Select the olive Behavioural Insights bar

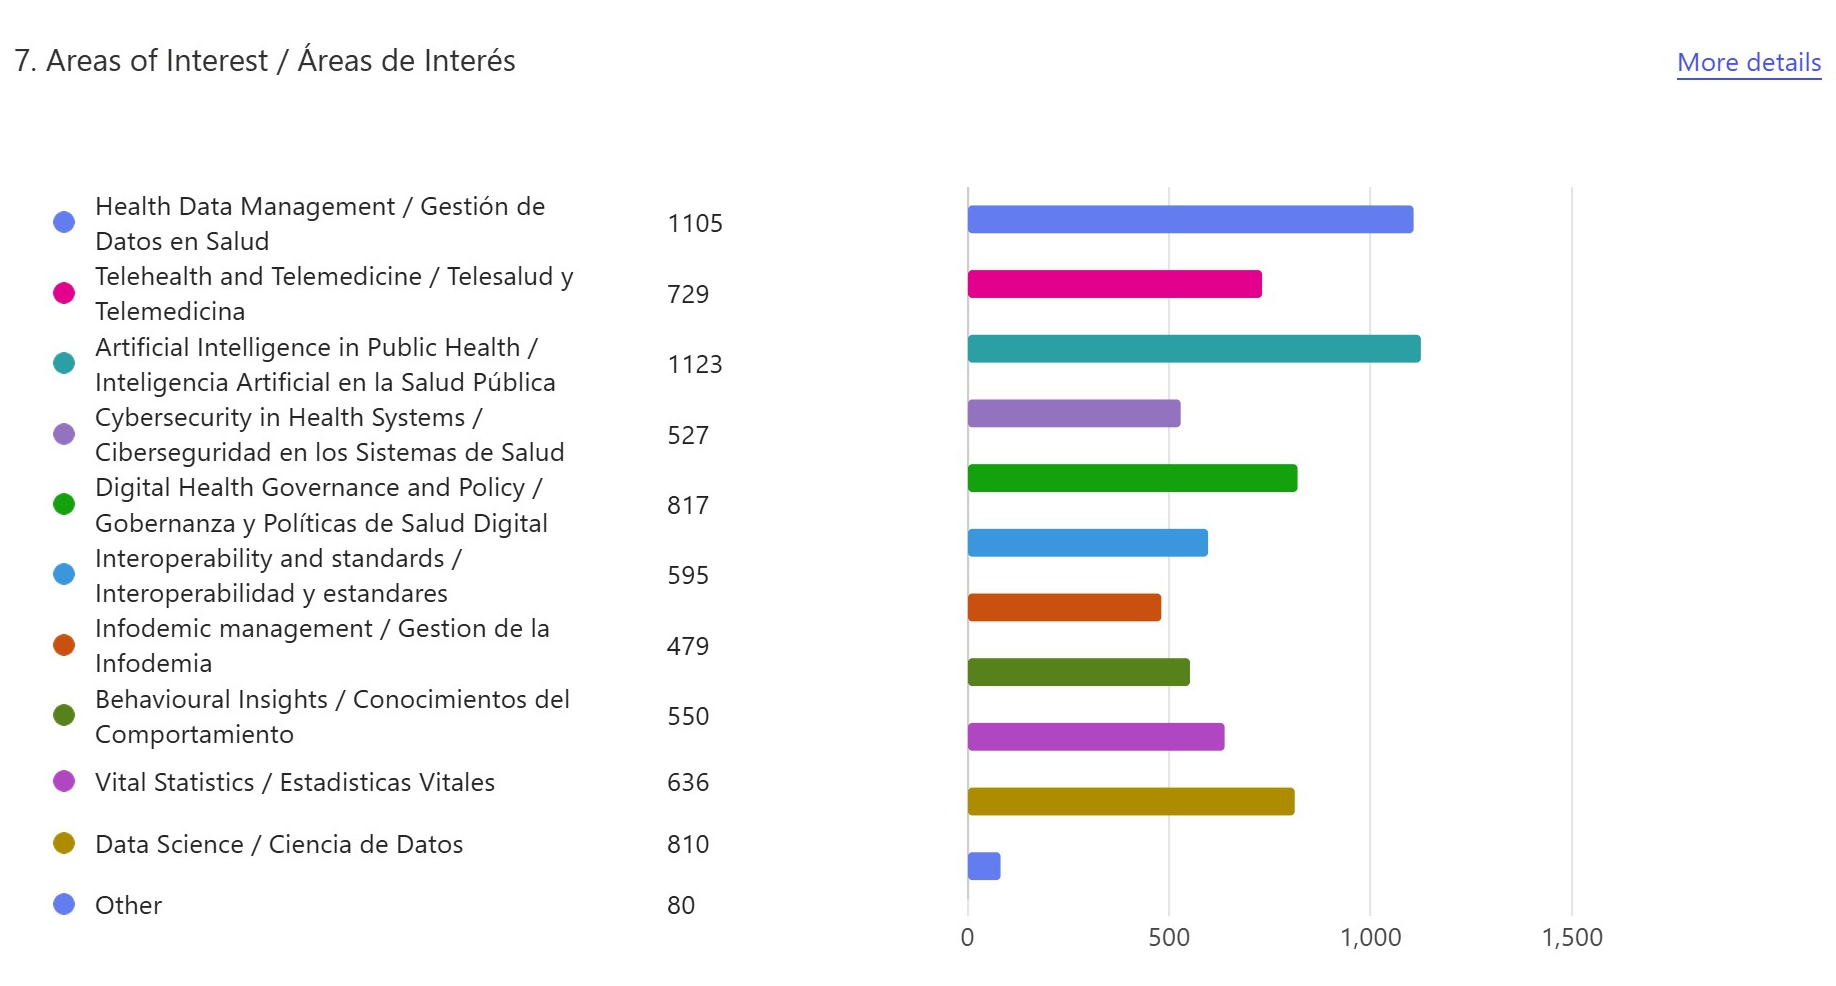(1078, 672)
